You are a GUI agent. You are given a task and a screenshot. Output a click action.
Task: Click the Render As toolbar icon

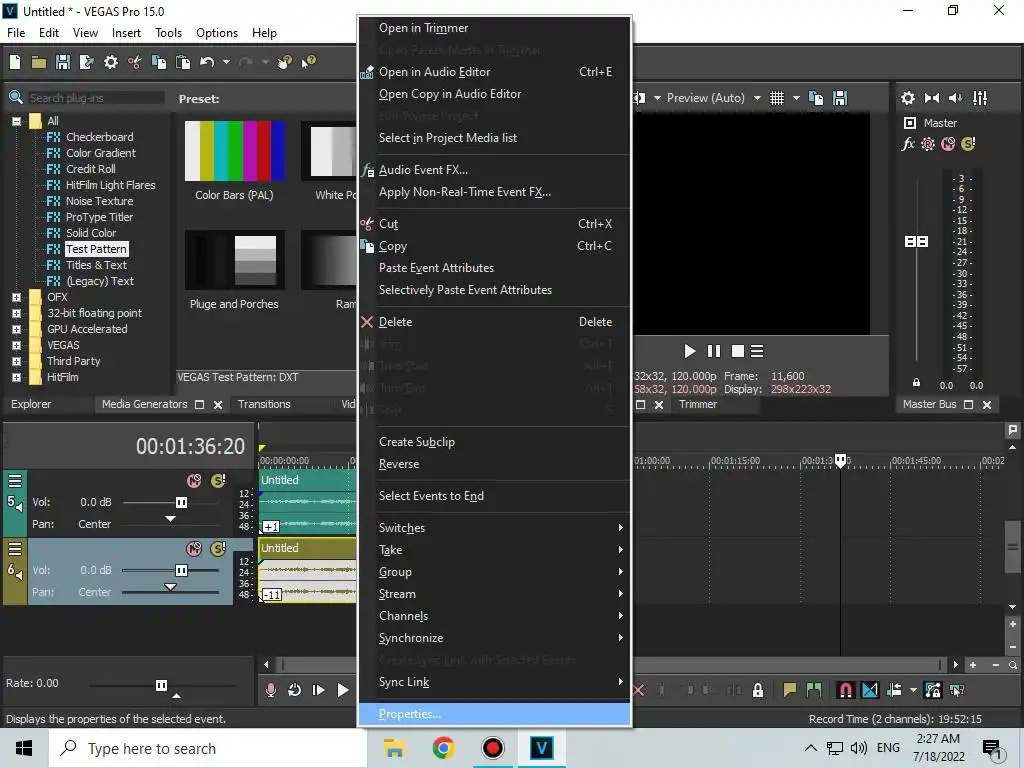pos(86,62)
